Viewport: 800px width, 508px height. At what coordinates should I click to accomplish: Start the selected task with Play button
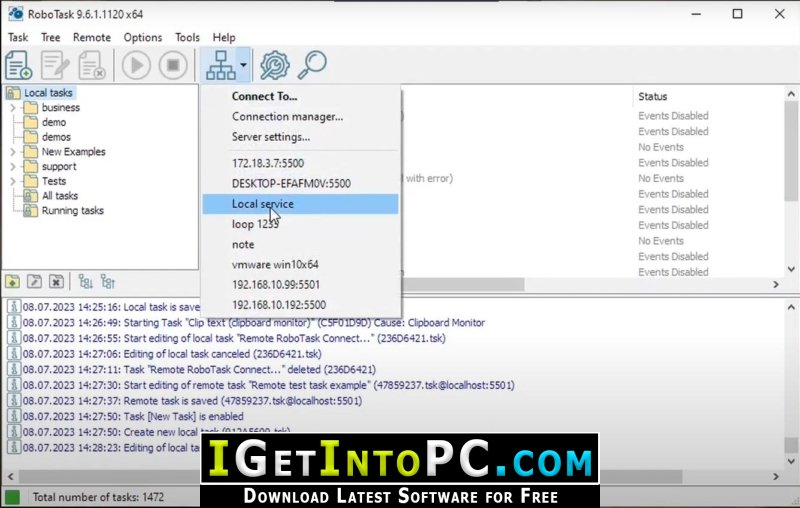[136, 65]
